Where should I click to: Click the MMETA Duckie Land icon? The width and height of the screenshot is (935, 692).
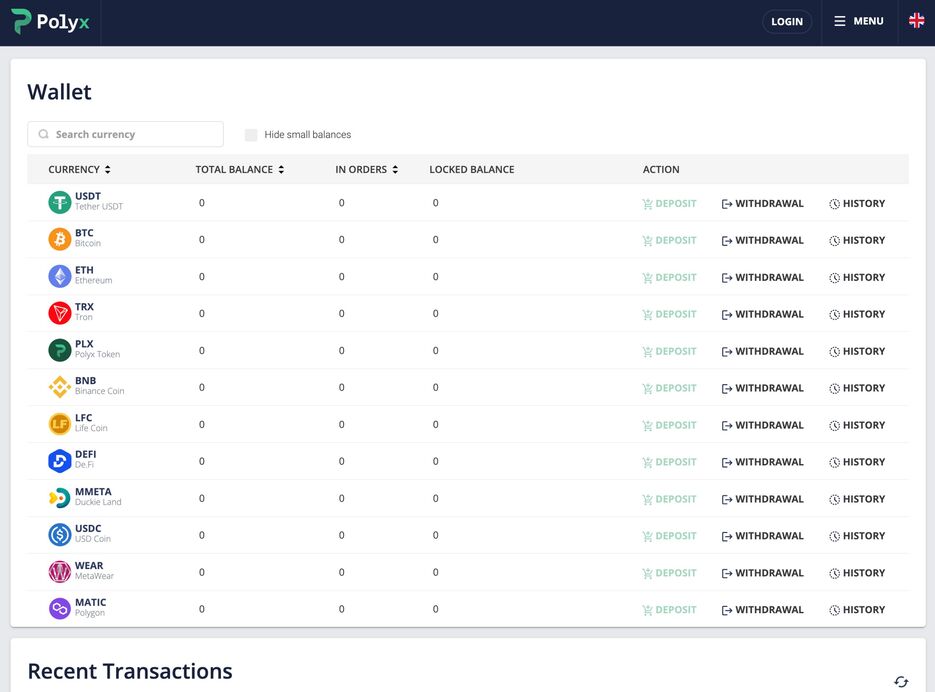(x=60, y=498)
